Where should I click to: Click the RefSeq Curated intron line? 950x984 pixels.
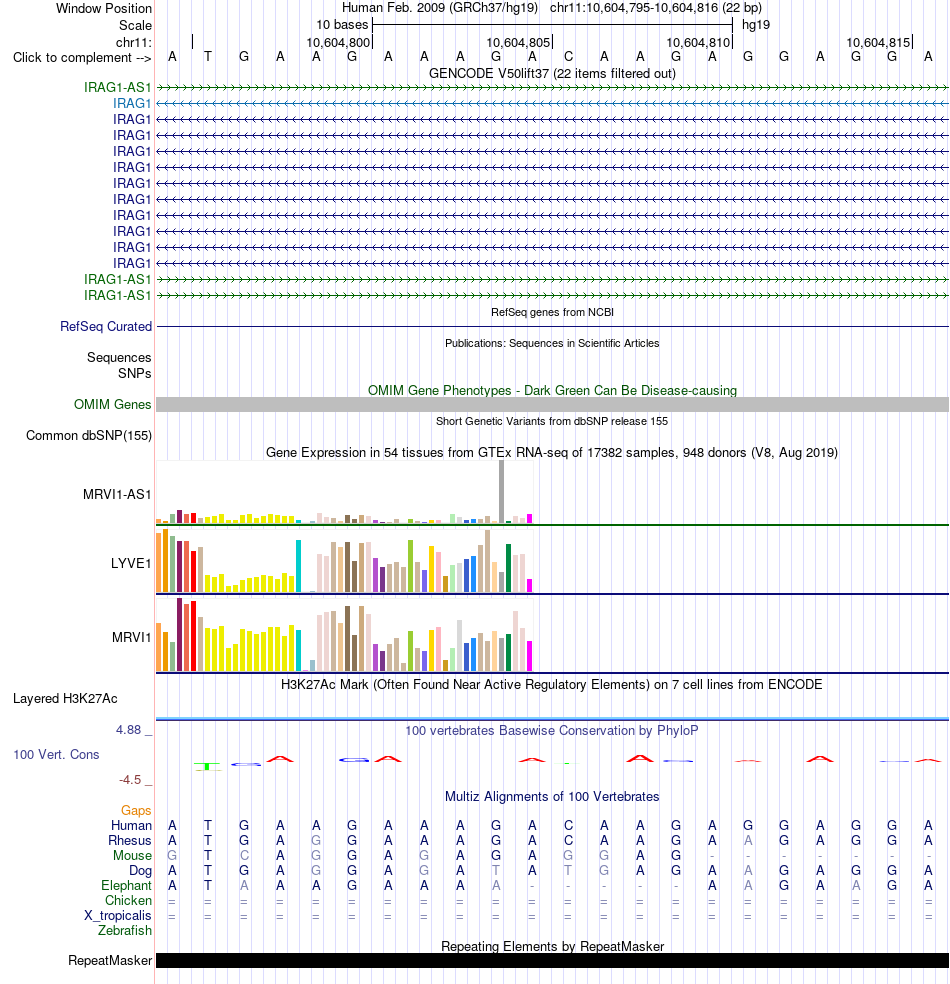coord(552,326)
